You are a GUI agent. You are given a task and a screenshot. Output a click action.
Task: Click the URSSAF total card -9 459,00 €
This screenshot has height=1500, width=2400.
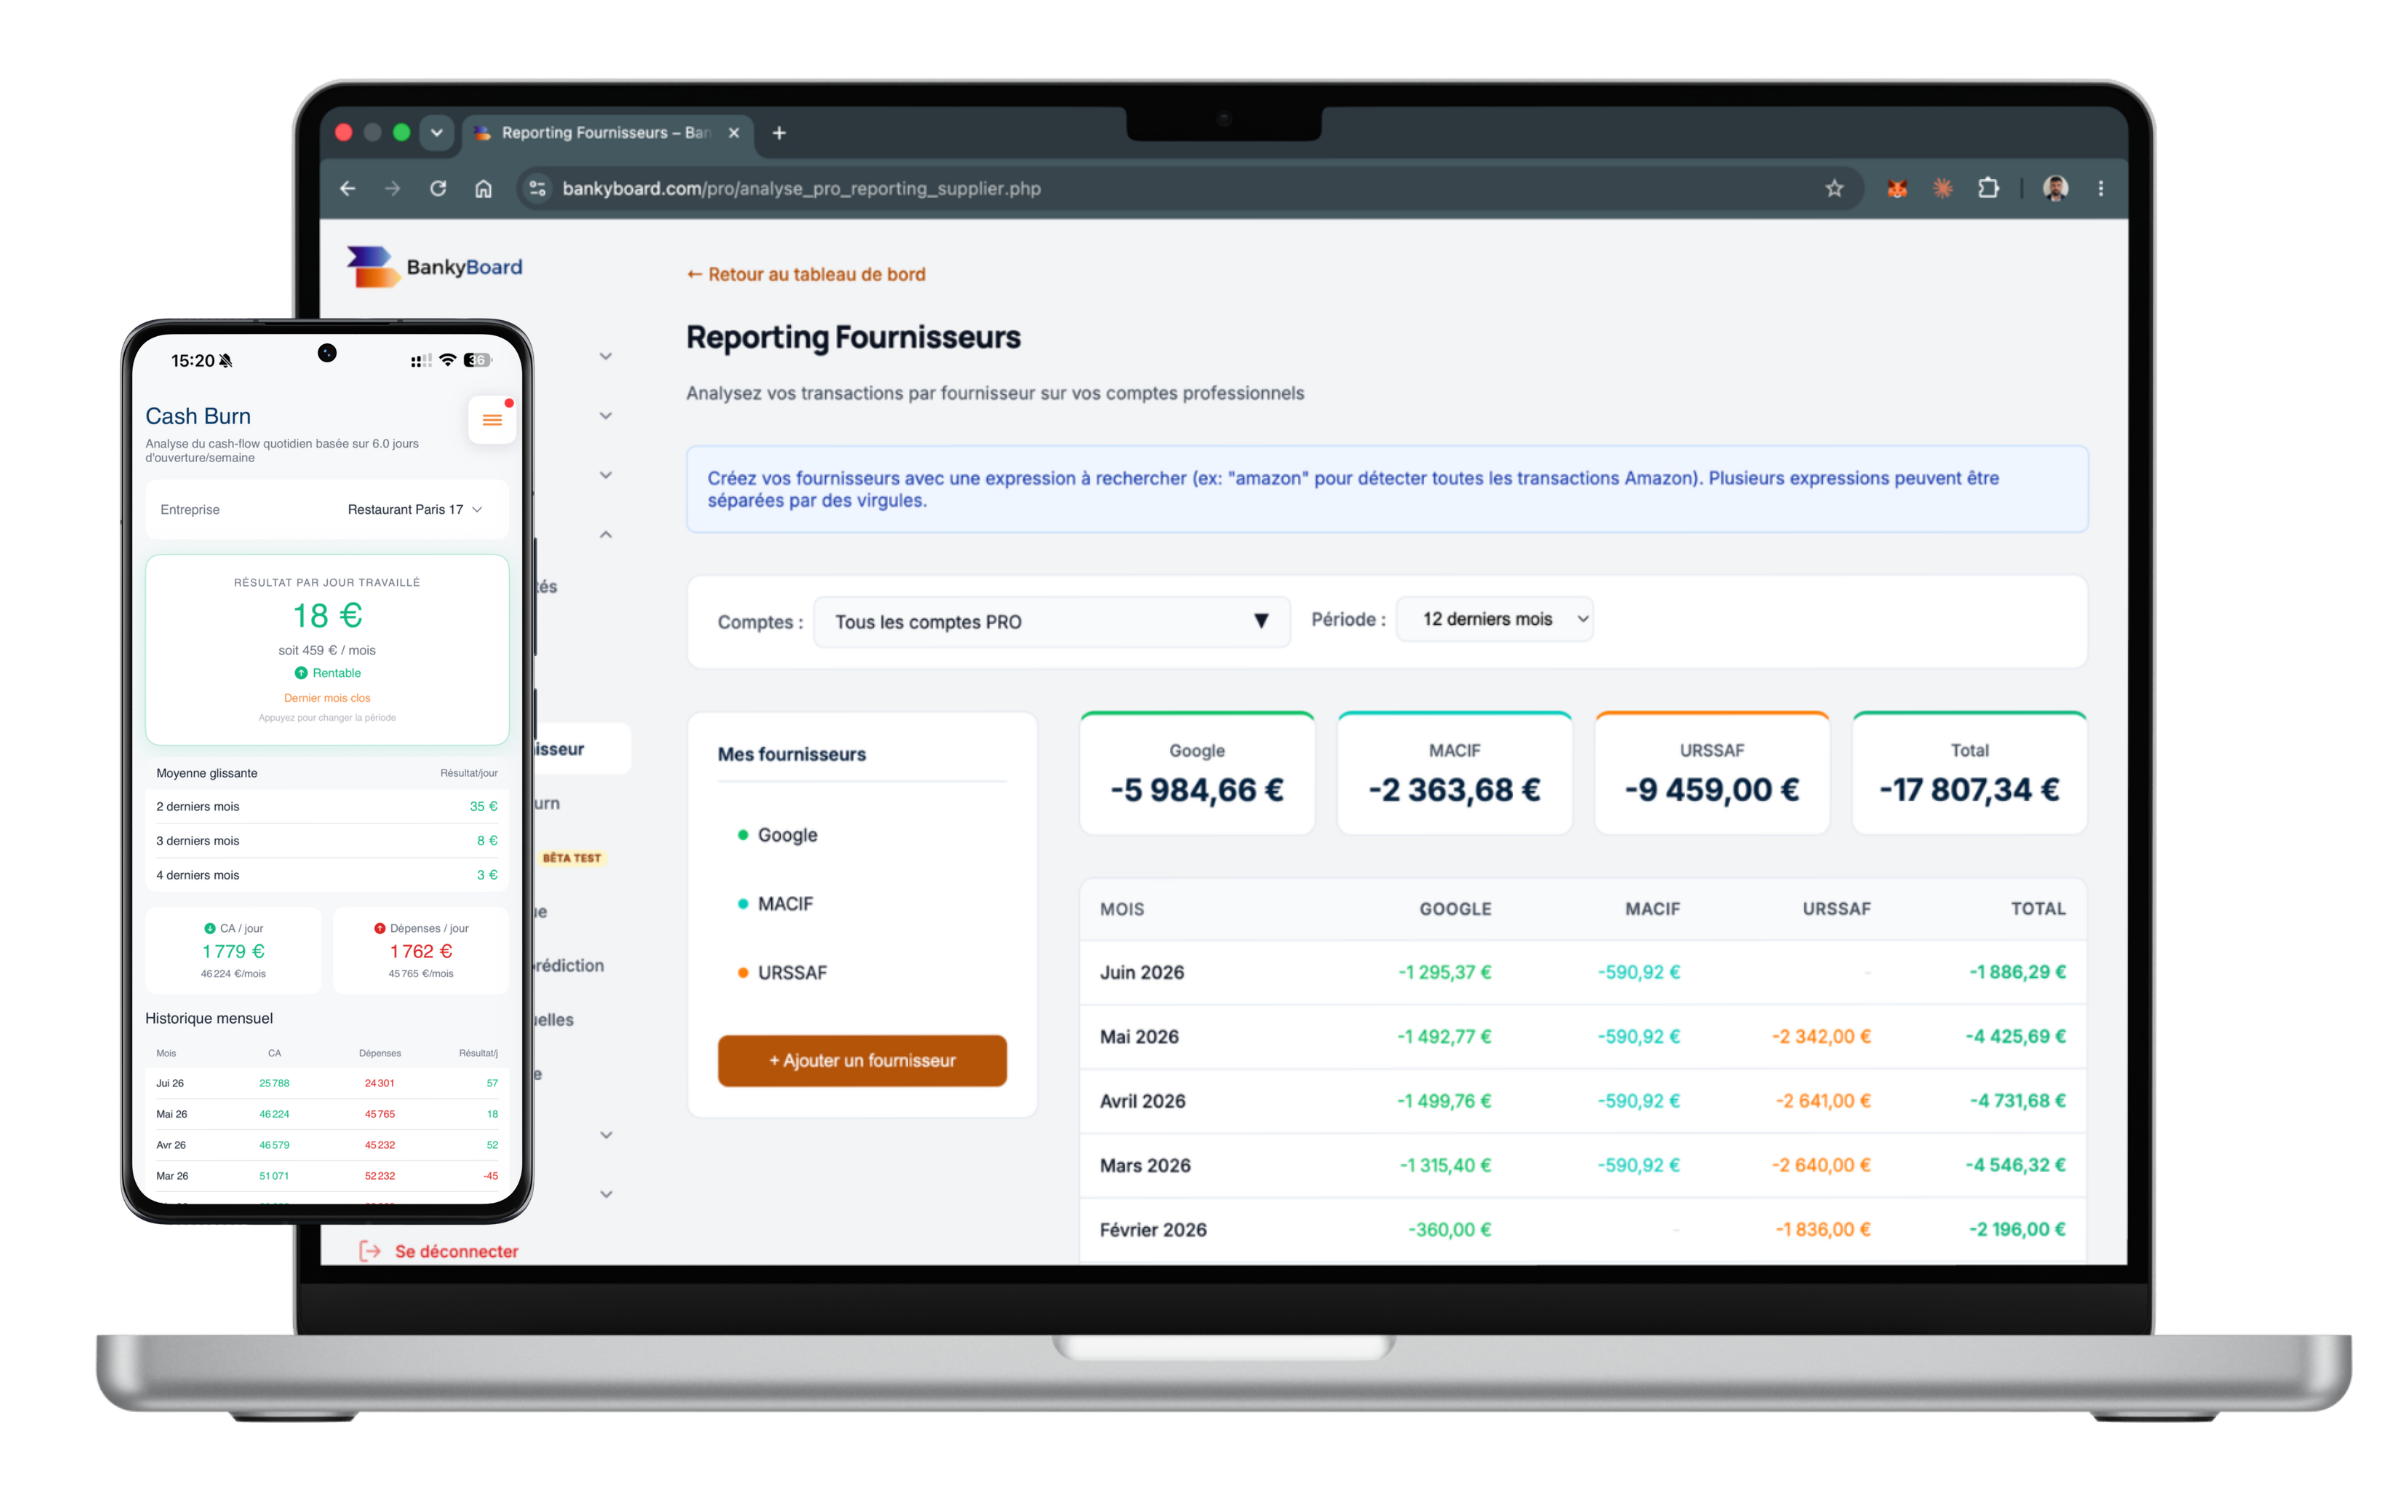tap(1712, 773)
